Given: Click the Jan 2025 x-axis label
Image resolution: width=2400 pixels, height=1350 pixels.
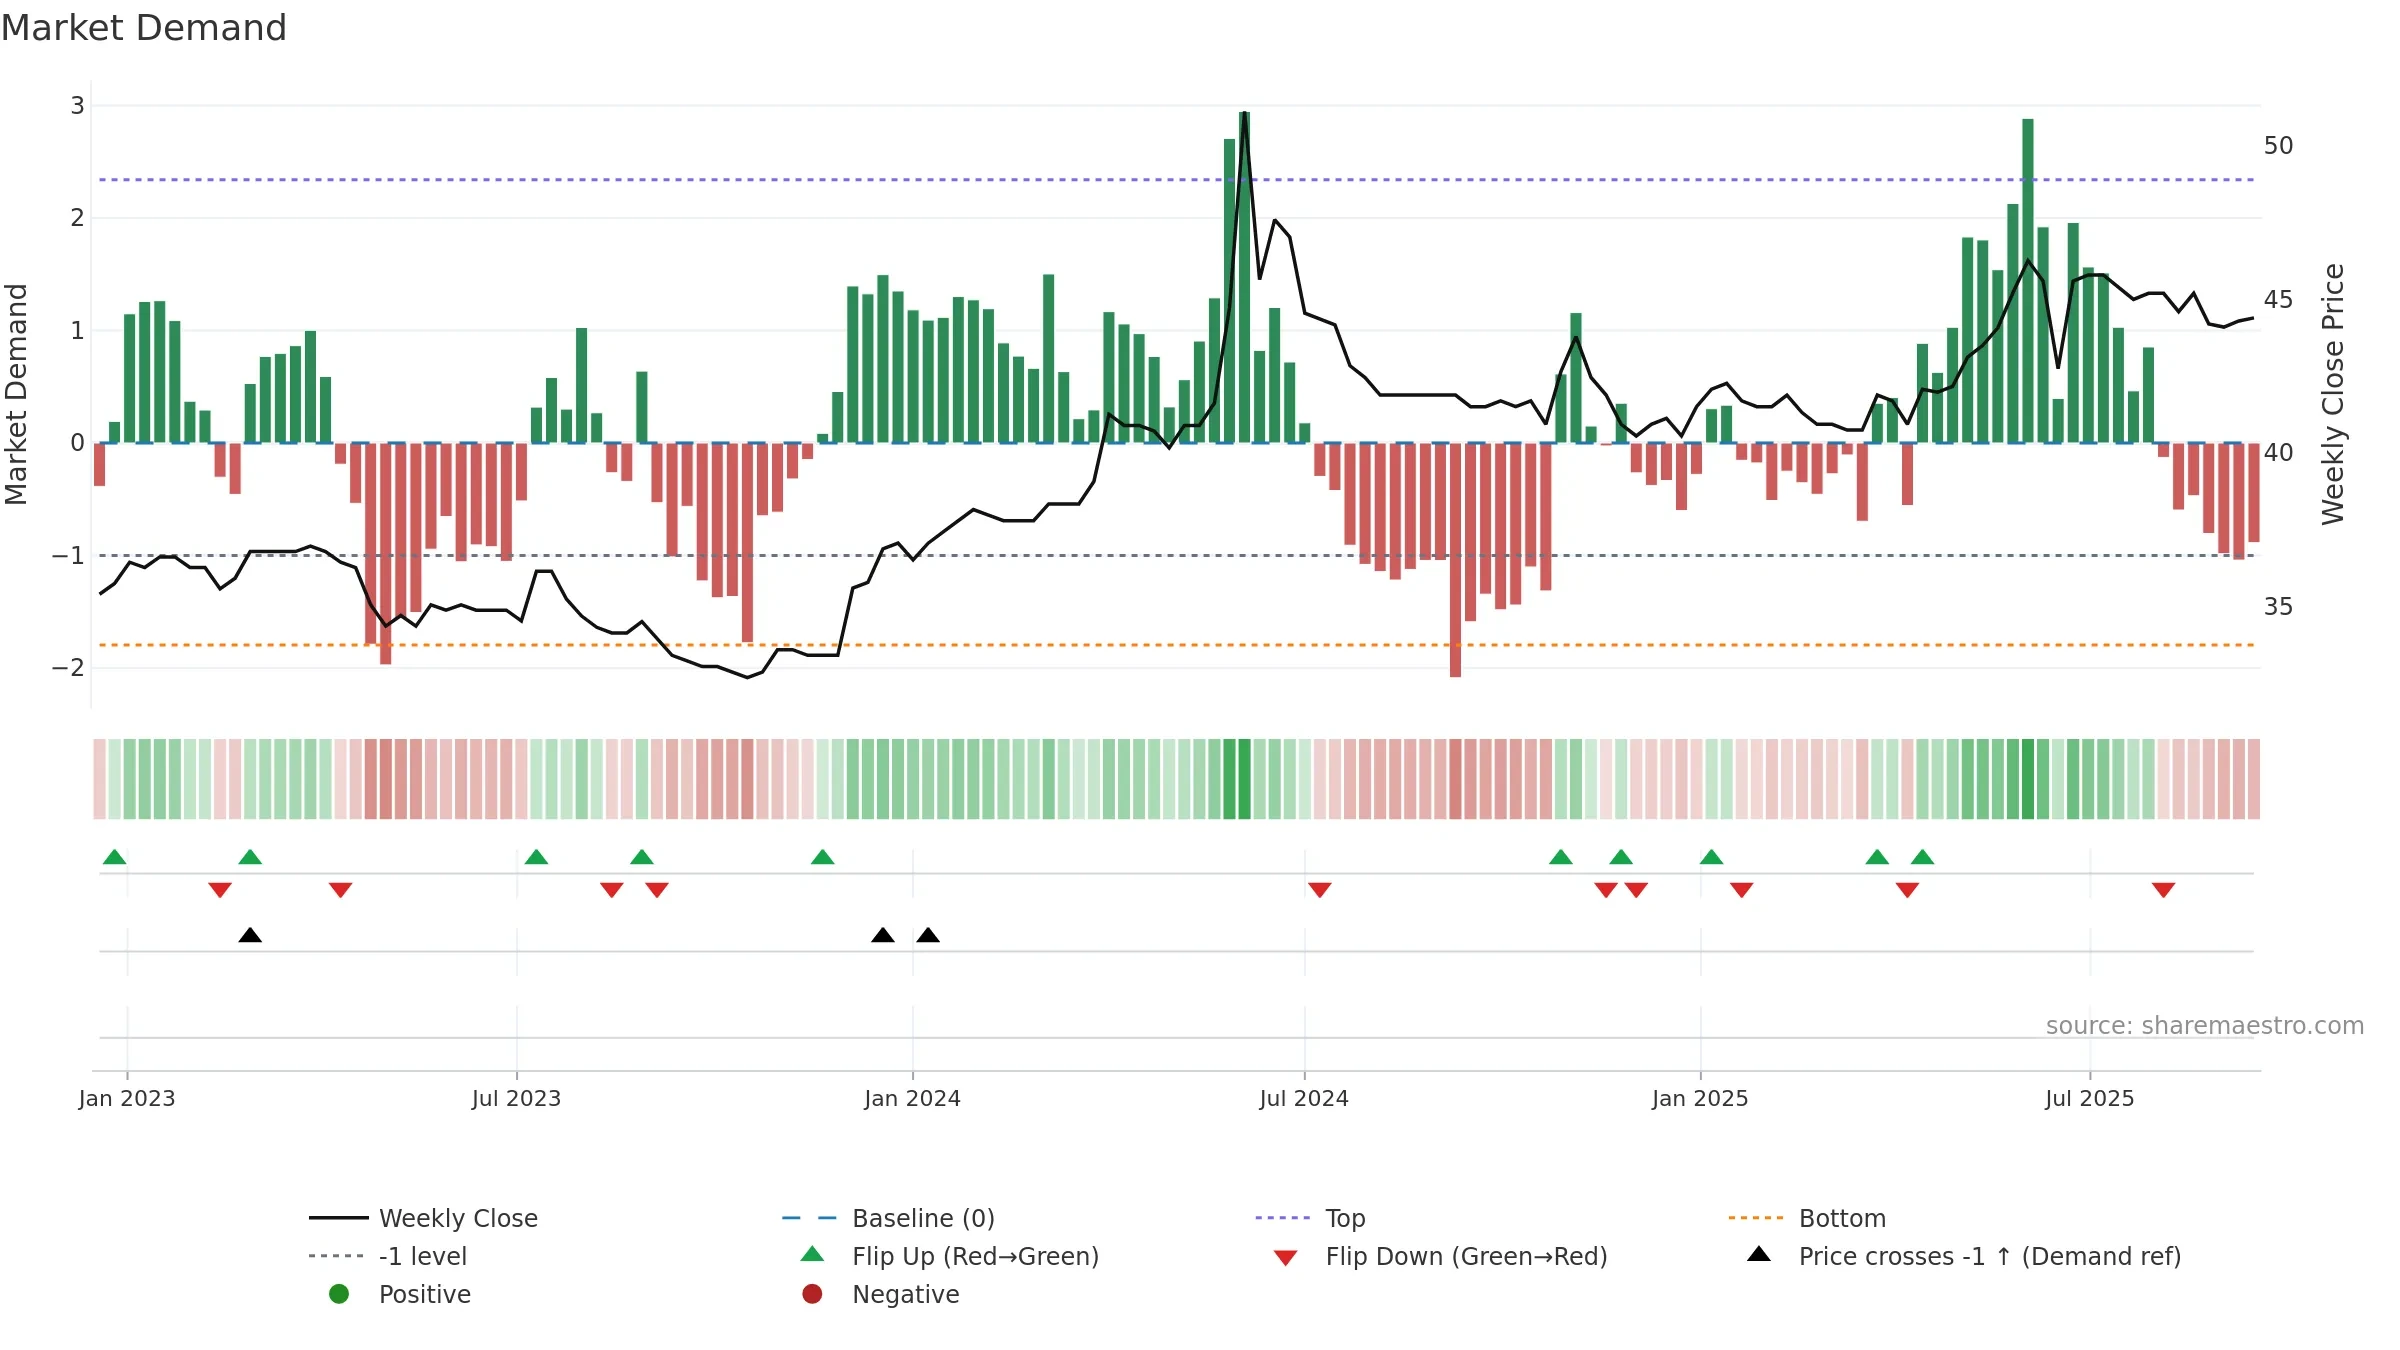Looking at the screenshot, I should click(1700, 1098).
